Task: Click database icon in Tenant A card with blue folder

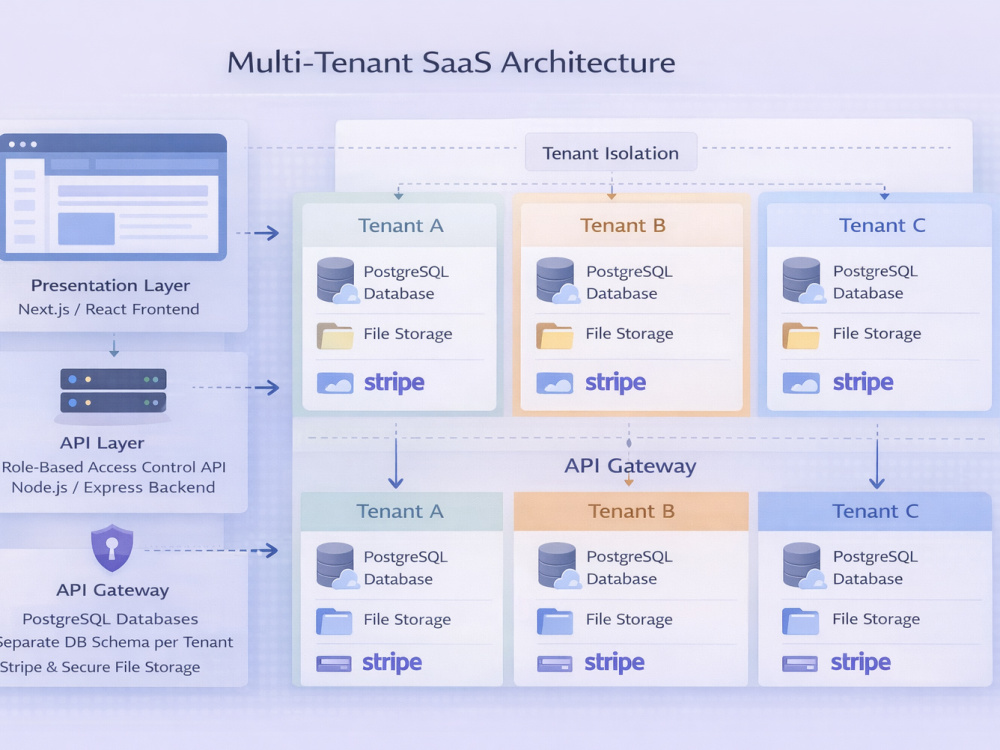Action: pyautogui.click(x=337, y=566)
